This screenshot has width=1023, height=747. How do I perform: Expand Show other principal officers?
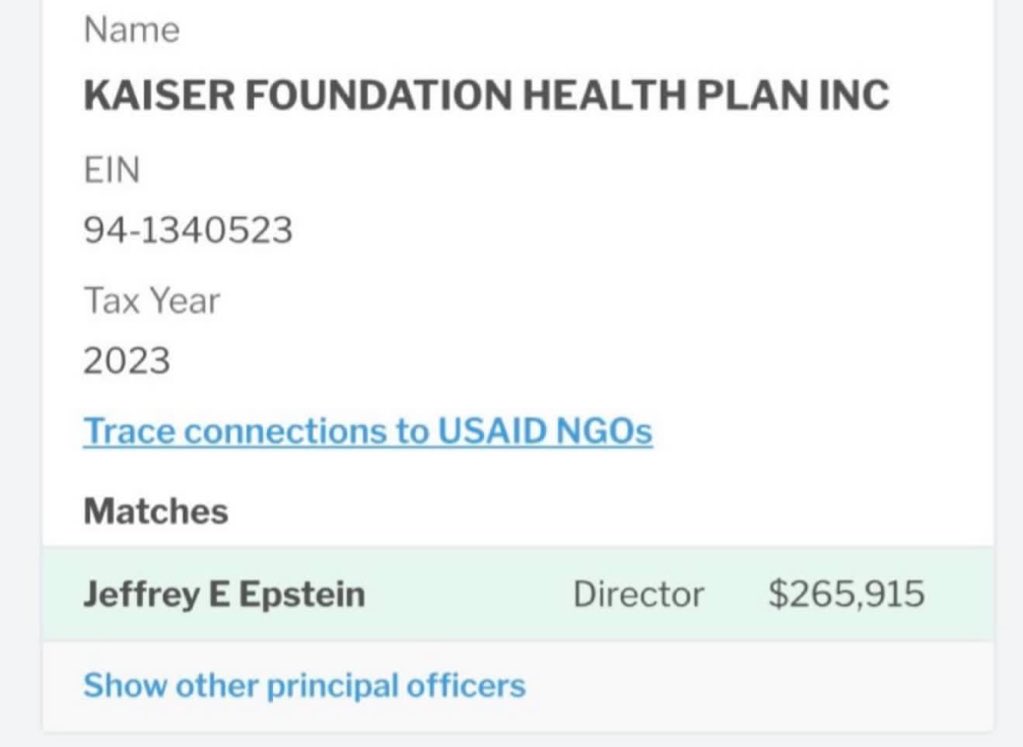pyautogui.click(x=303, y=686)
